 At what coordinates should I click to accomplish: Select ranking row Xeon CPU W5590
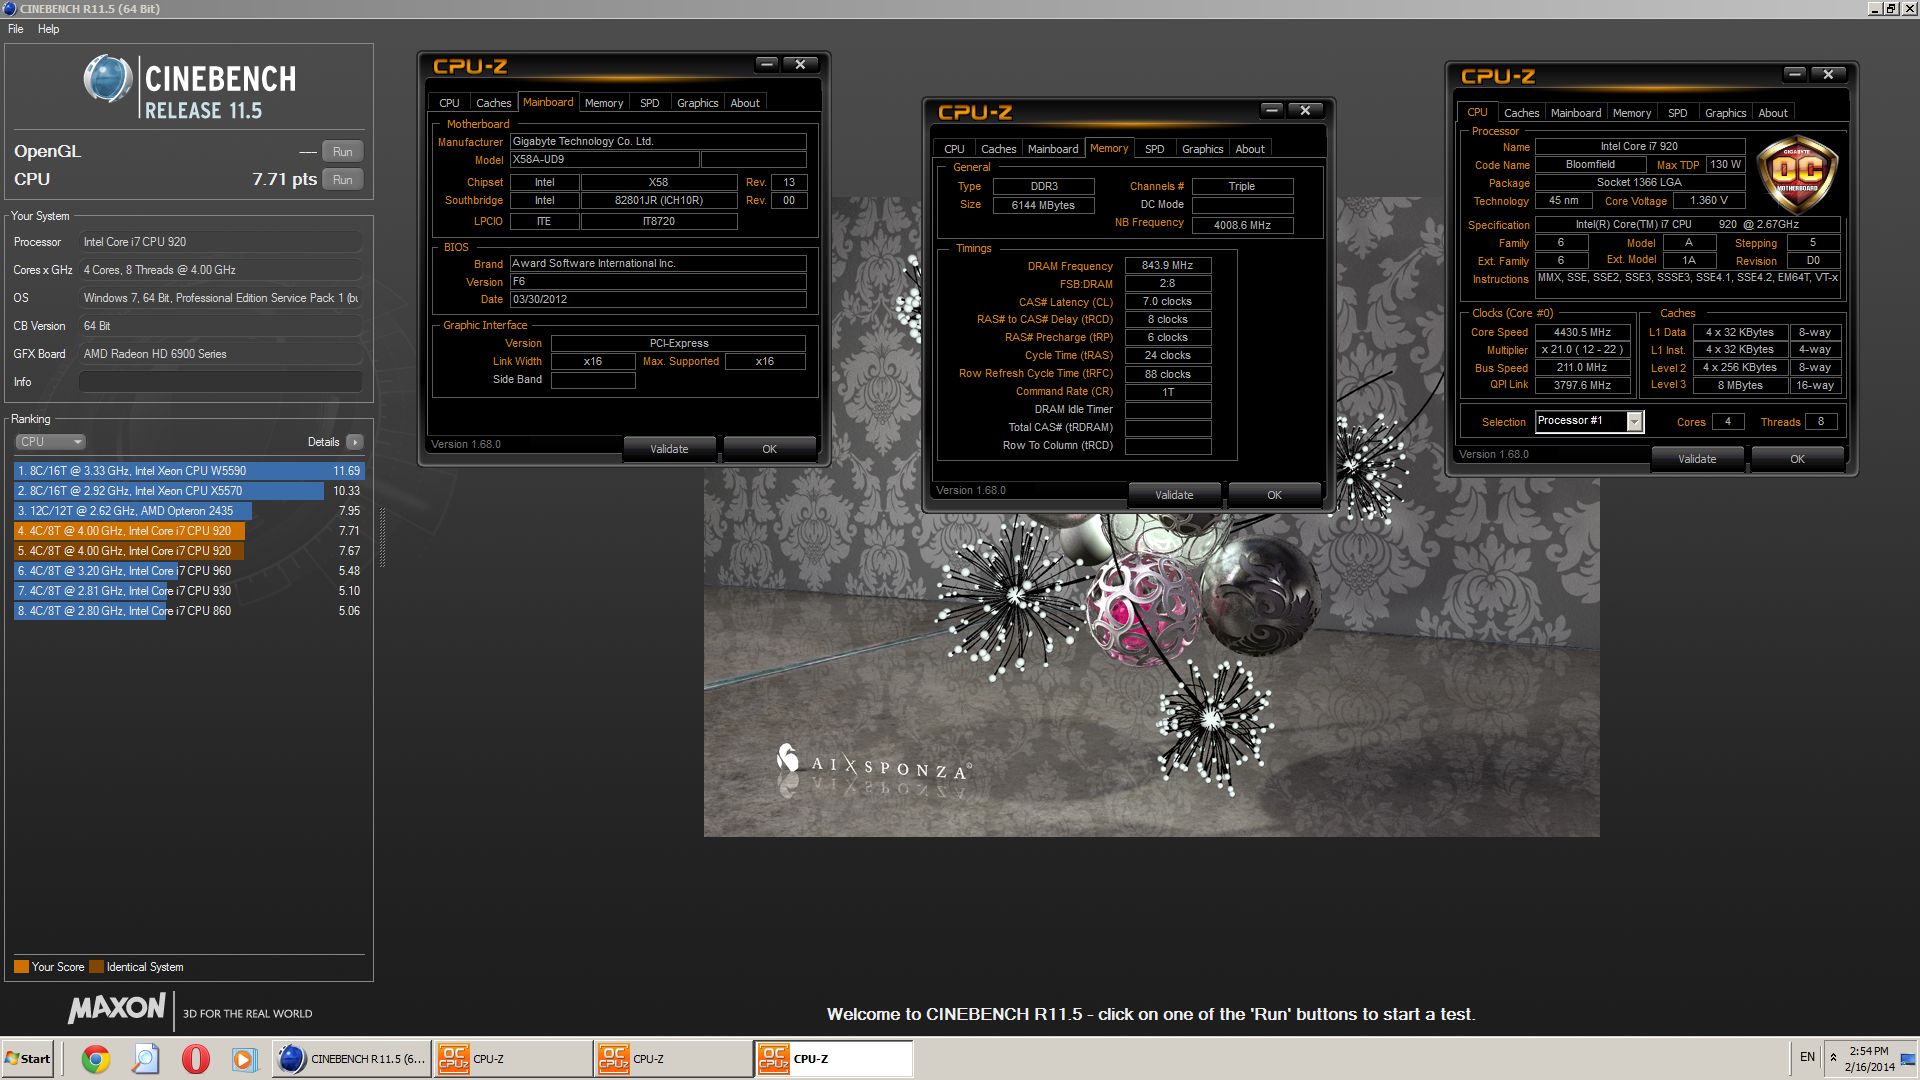point(189,471)
